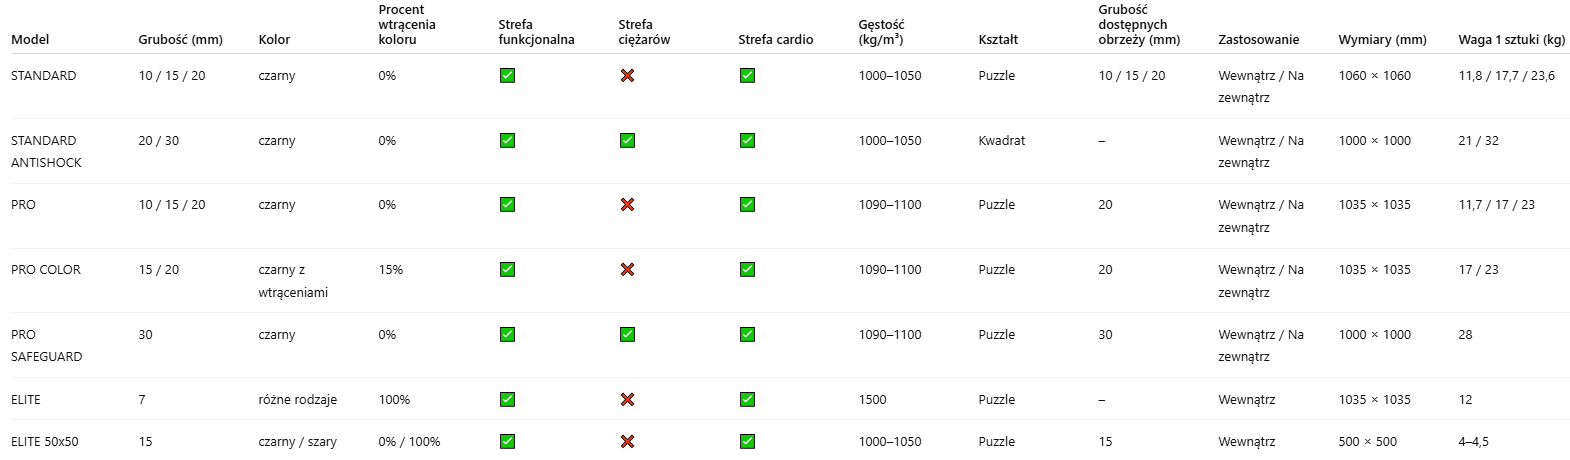Click green check for PRO Strefa funkcjonalna

coord(507,205)
